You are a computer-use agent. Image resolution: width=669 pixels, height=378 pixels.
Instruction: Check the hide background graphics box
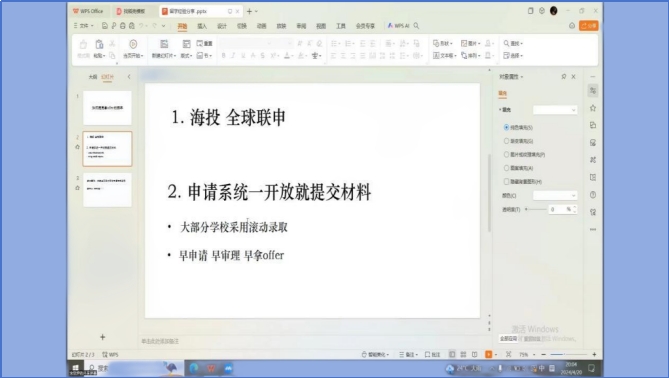tap(506, 181)
